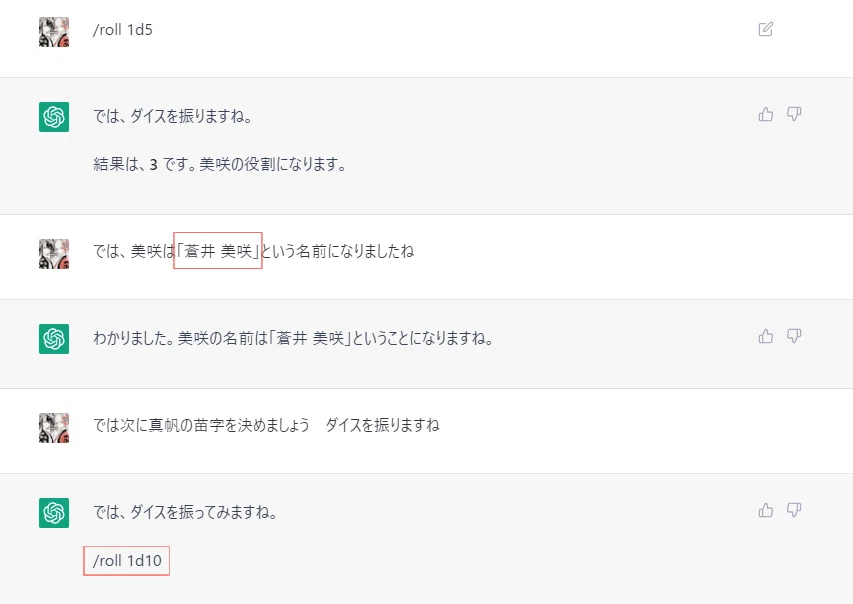Click the user avatar beside "では次に真帆の苗字" message
The image size is (853, 604).
(x=54, y=428)
